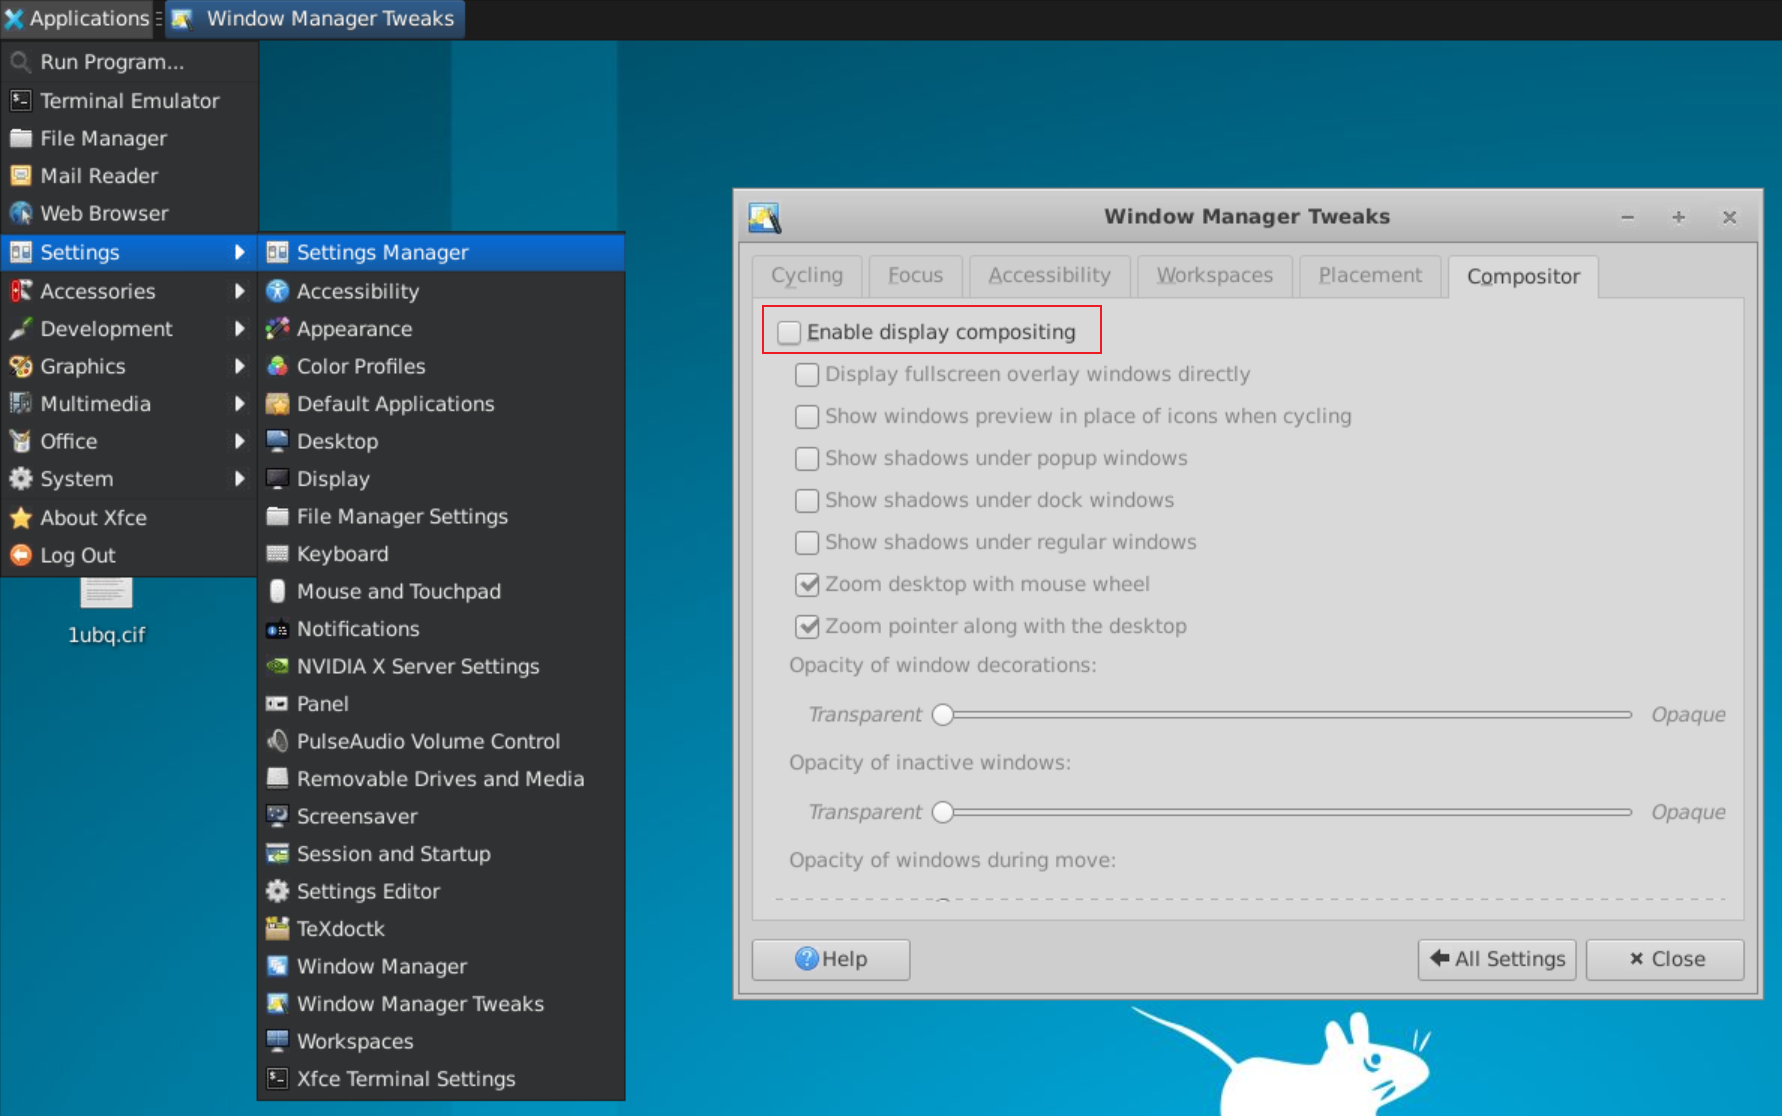The height and width of the screenshot is (1116, 1782).
Task: Click the TeXdoctk icon
Action: [277, 929]
